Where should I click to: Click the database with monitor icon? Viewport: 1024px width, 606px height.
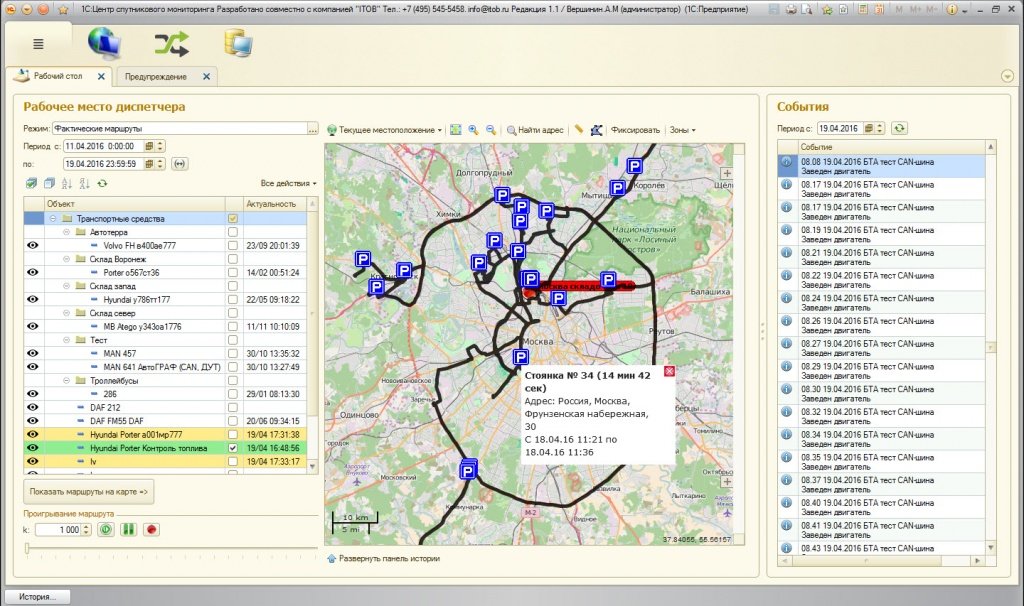pos(238,43)
